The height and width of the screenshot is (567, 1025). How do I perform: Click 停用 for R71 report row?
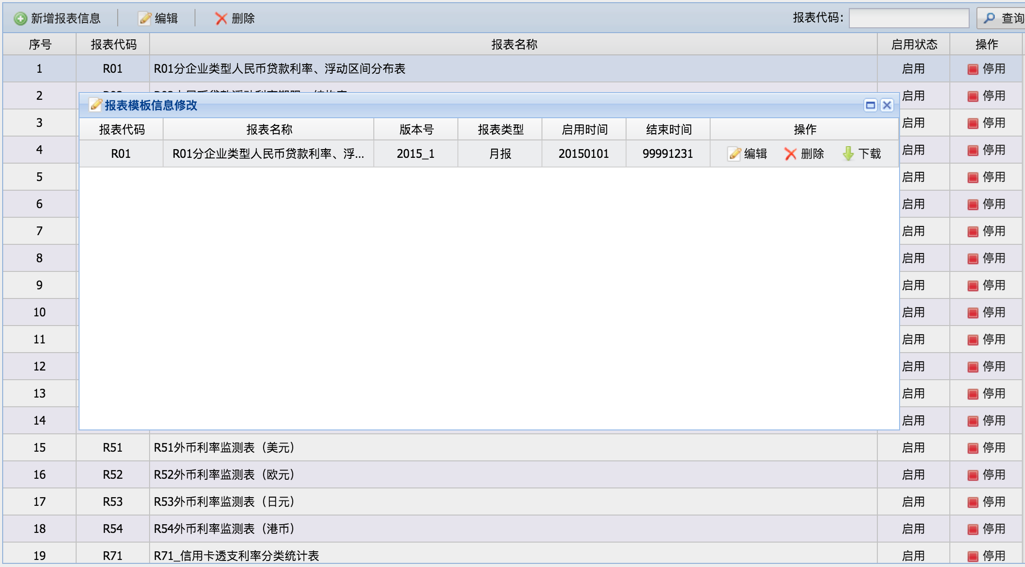(x=986, y=556)
